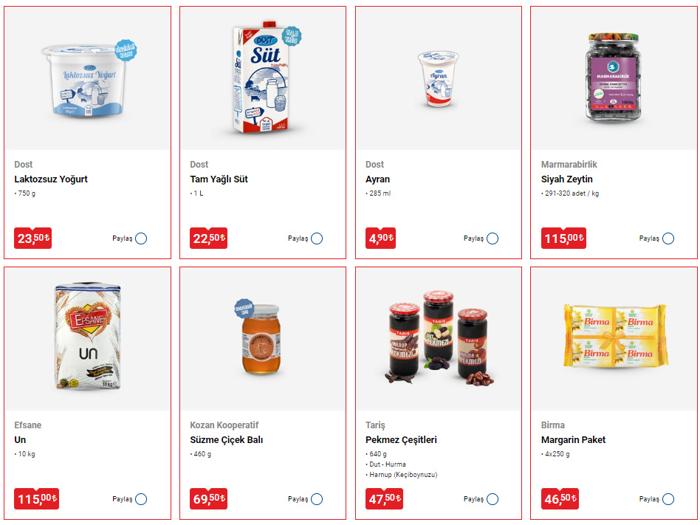Image resolution: width=700 pixels, height=525 pixels.
Task: Click the Siyah Zeytin product title
Action: pyautogui.click(x=567, y=179)
